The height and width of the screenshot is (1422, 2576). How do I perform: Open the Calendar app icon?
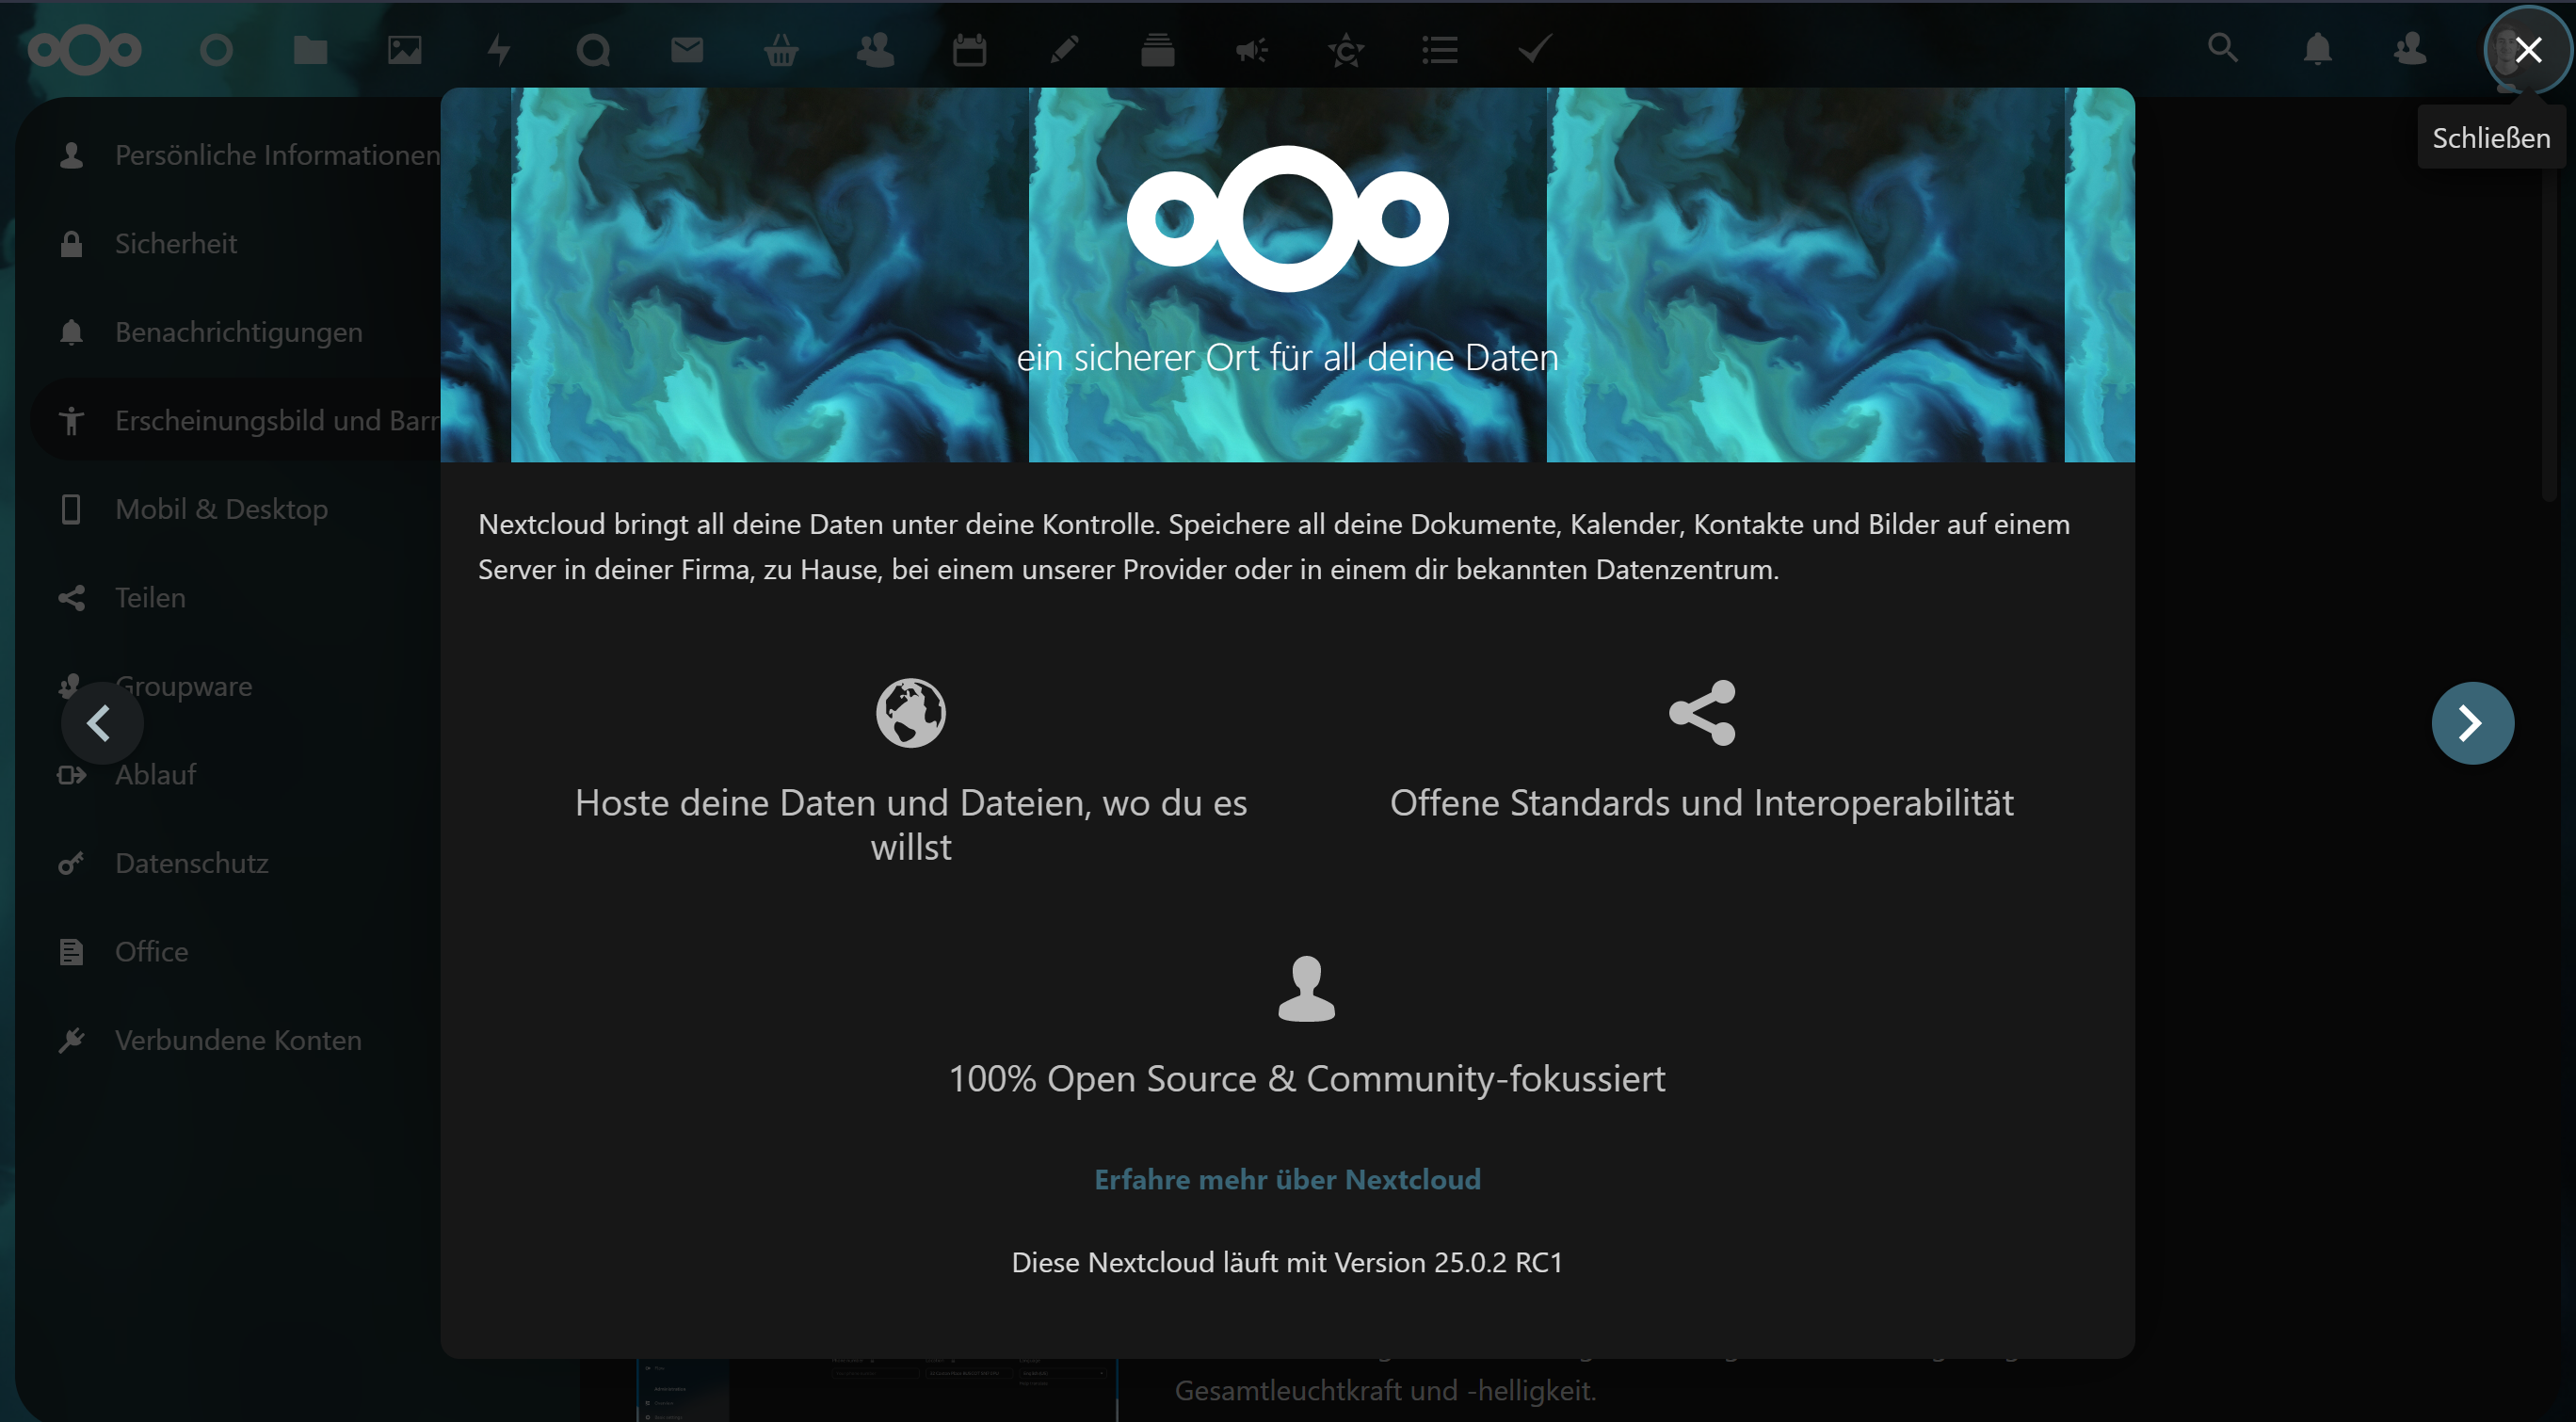(x=969, y=49)
